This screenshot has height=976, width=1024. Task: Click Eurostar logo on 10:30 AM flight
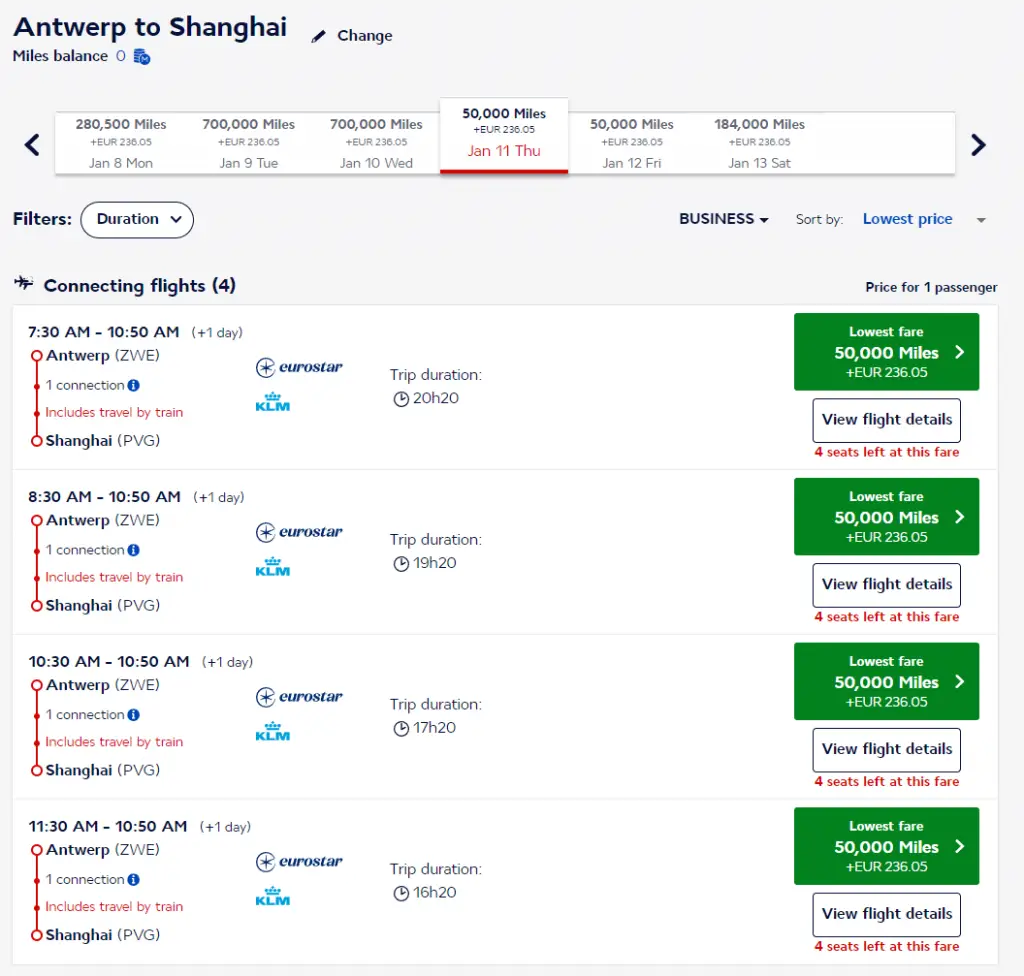(299, 697)
